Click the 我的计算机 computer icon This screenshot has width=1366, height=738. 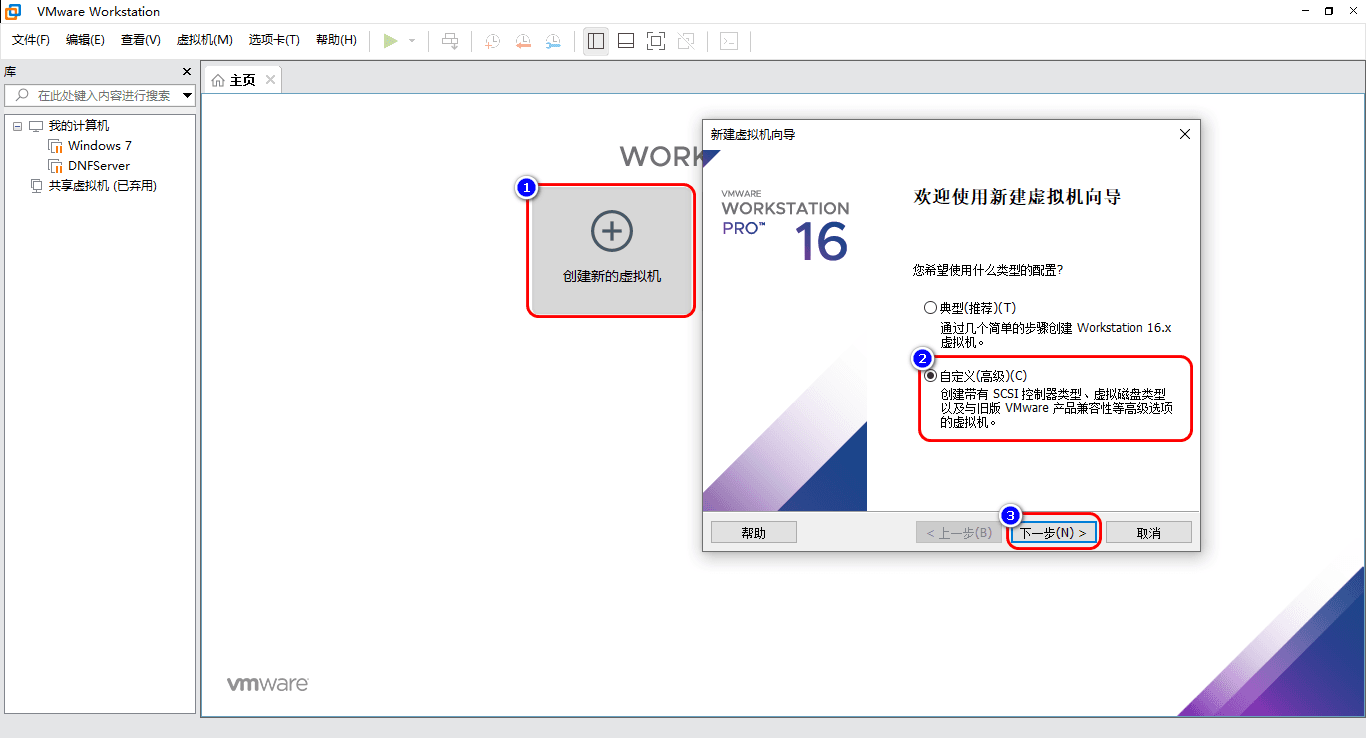click(36, 126)
